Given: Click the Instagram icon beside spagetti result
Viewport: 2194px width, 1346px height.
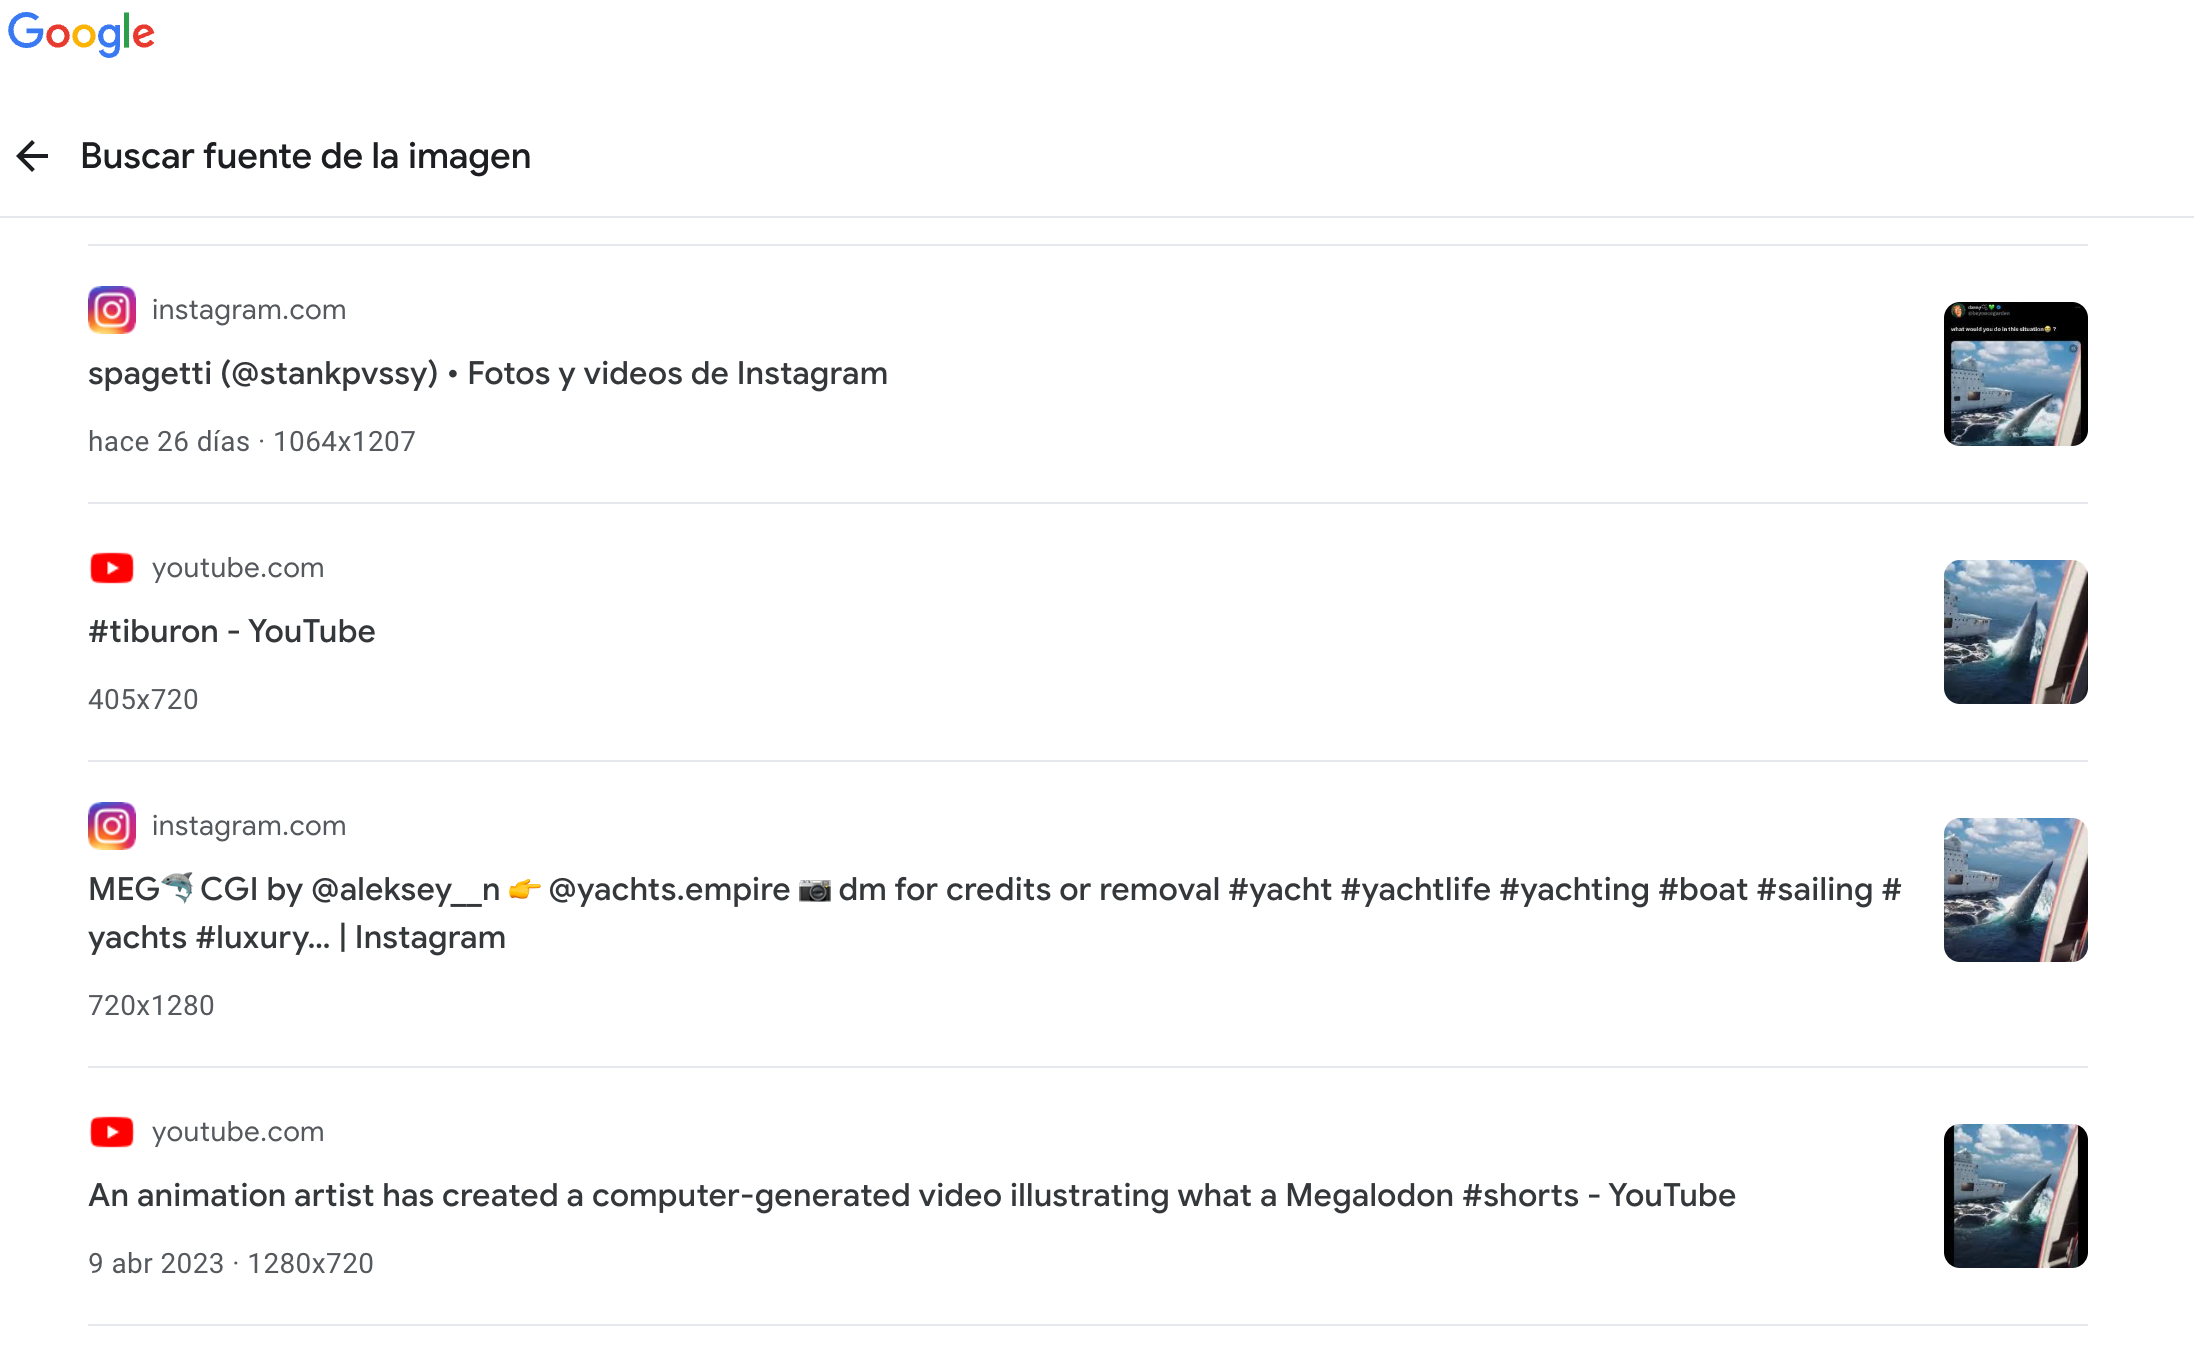Looking at the screenshot, I should tap(112, 310).
